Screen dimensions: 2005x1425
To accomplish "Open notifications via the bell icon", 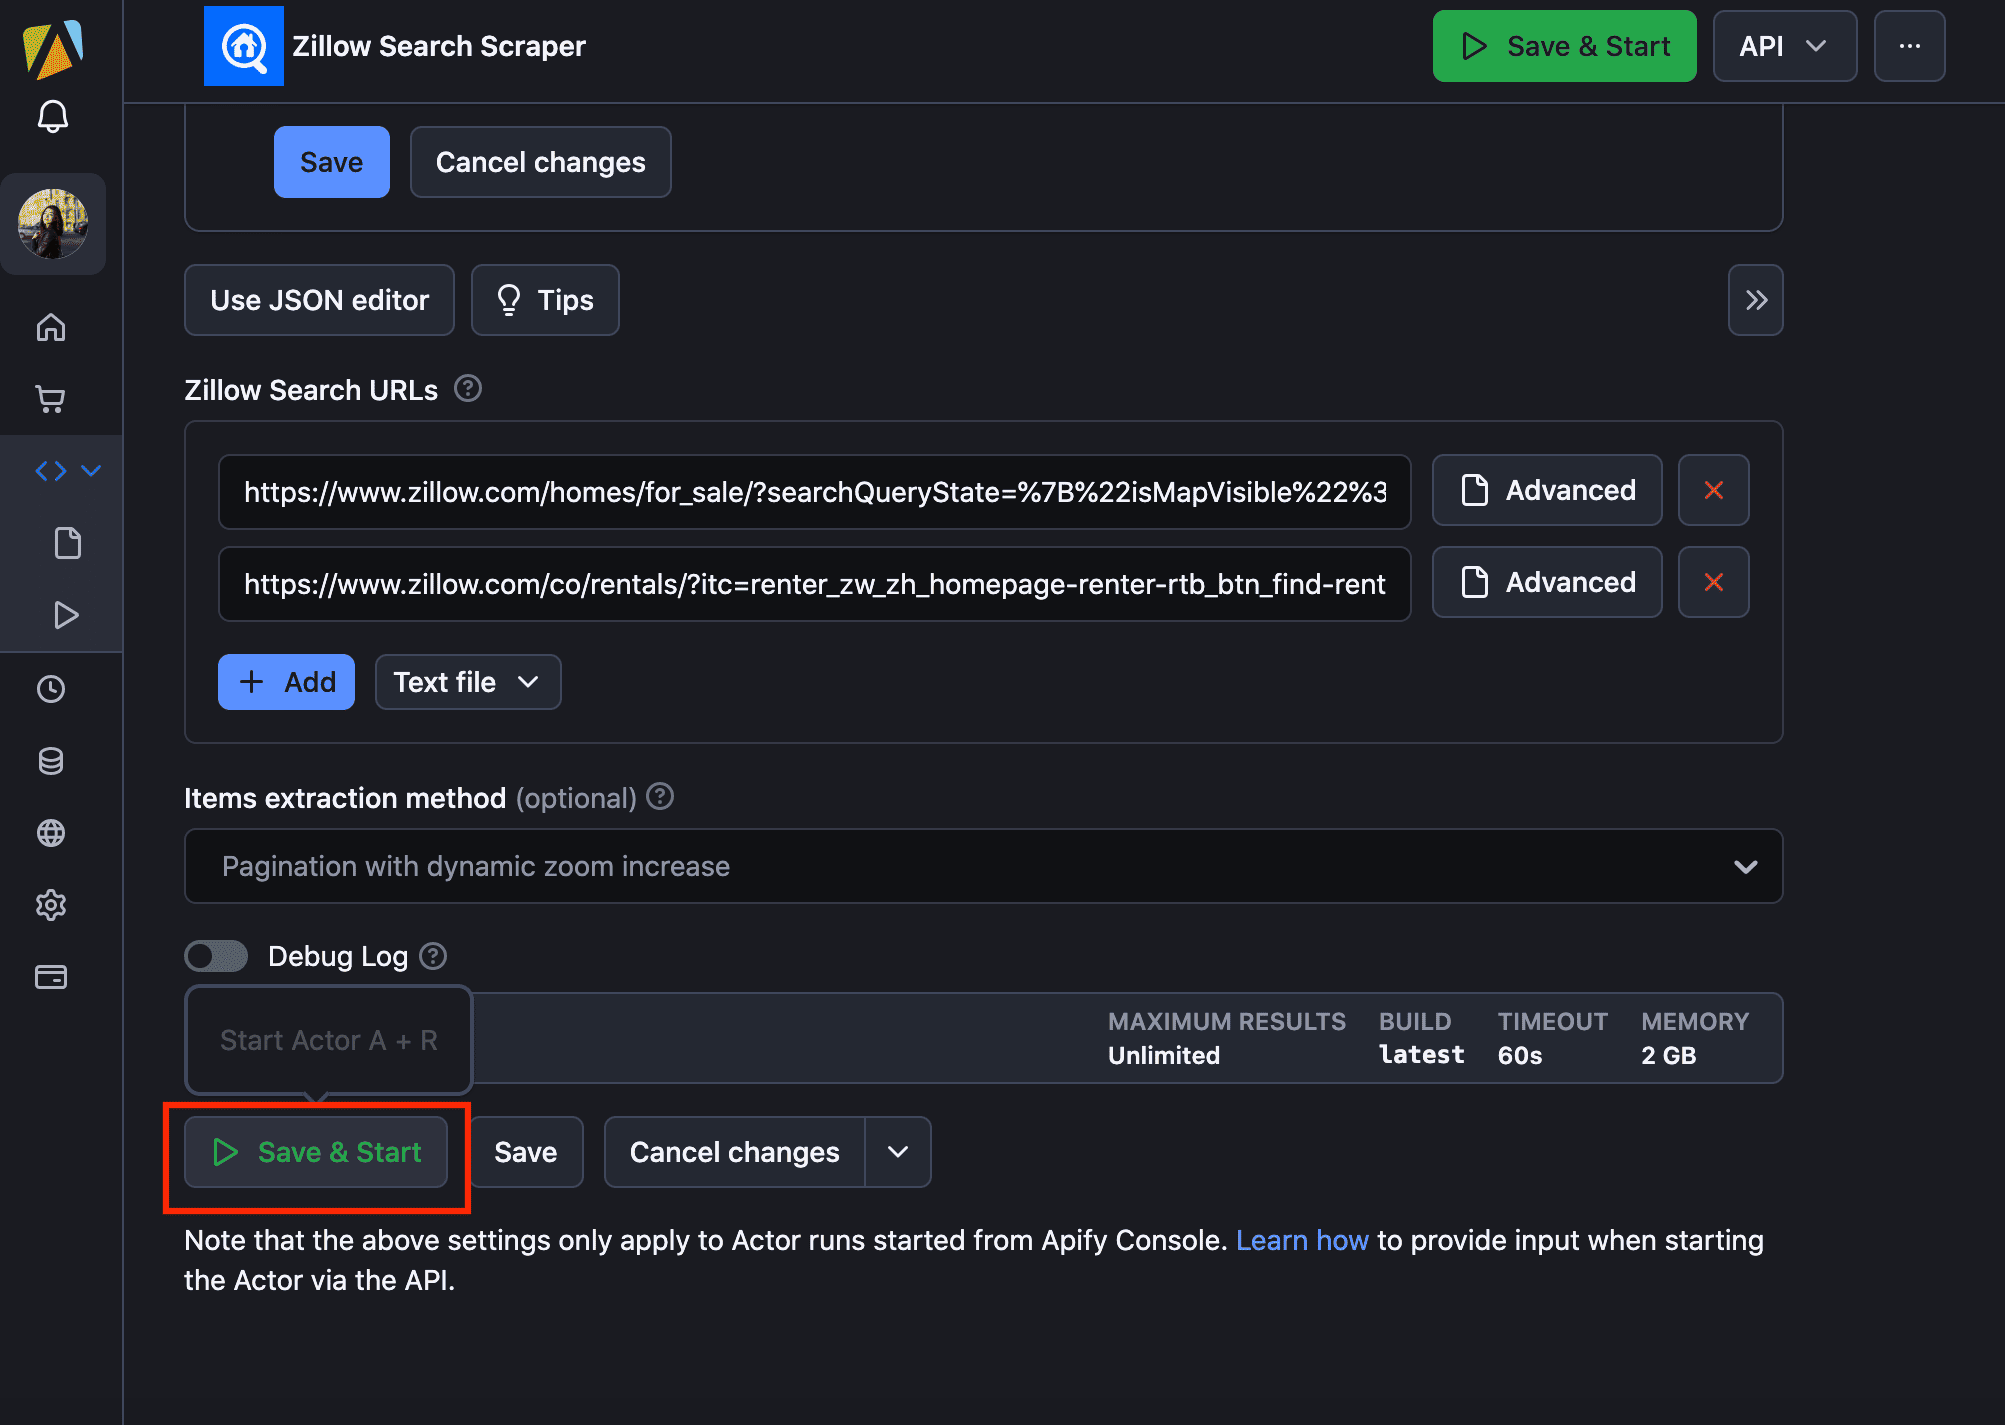I will click(54, 116).
